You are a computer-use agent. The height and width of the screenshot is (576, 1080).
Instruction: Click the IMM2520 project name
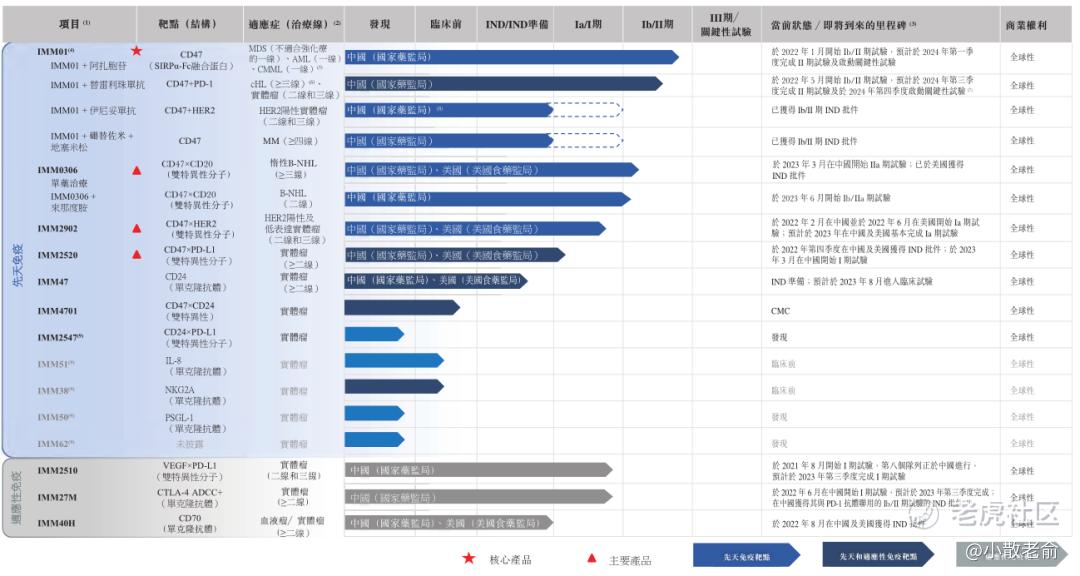click(57, 255)
